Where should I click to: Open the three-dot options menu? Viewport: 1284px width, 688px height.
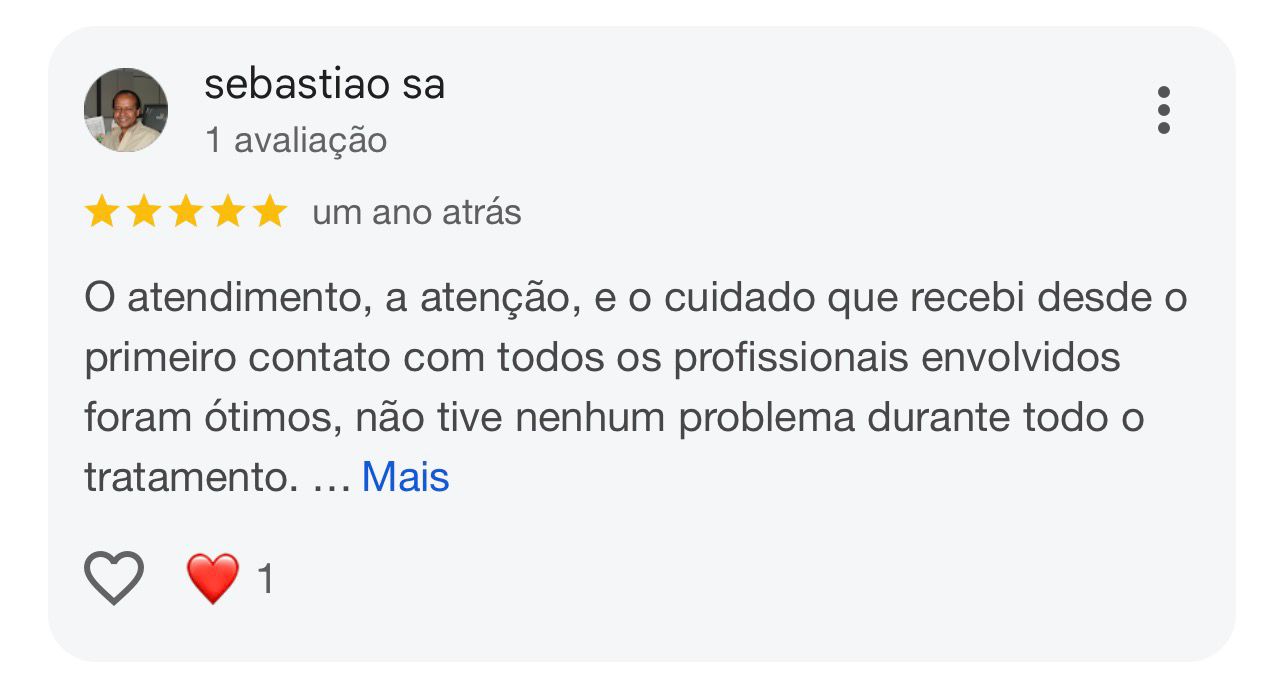(x=1163, y=110)
